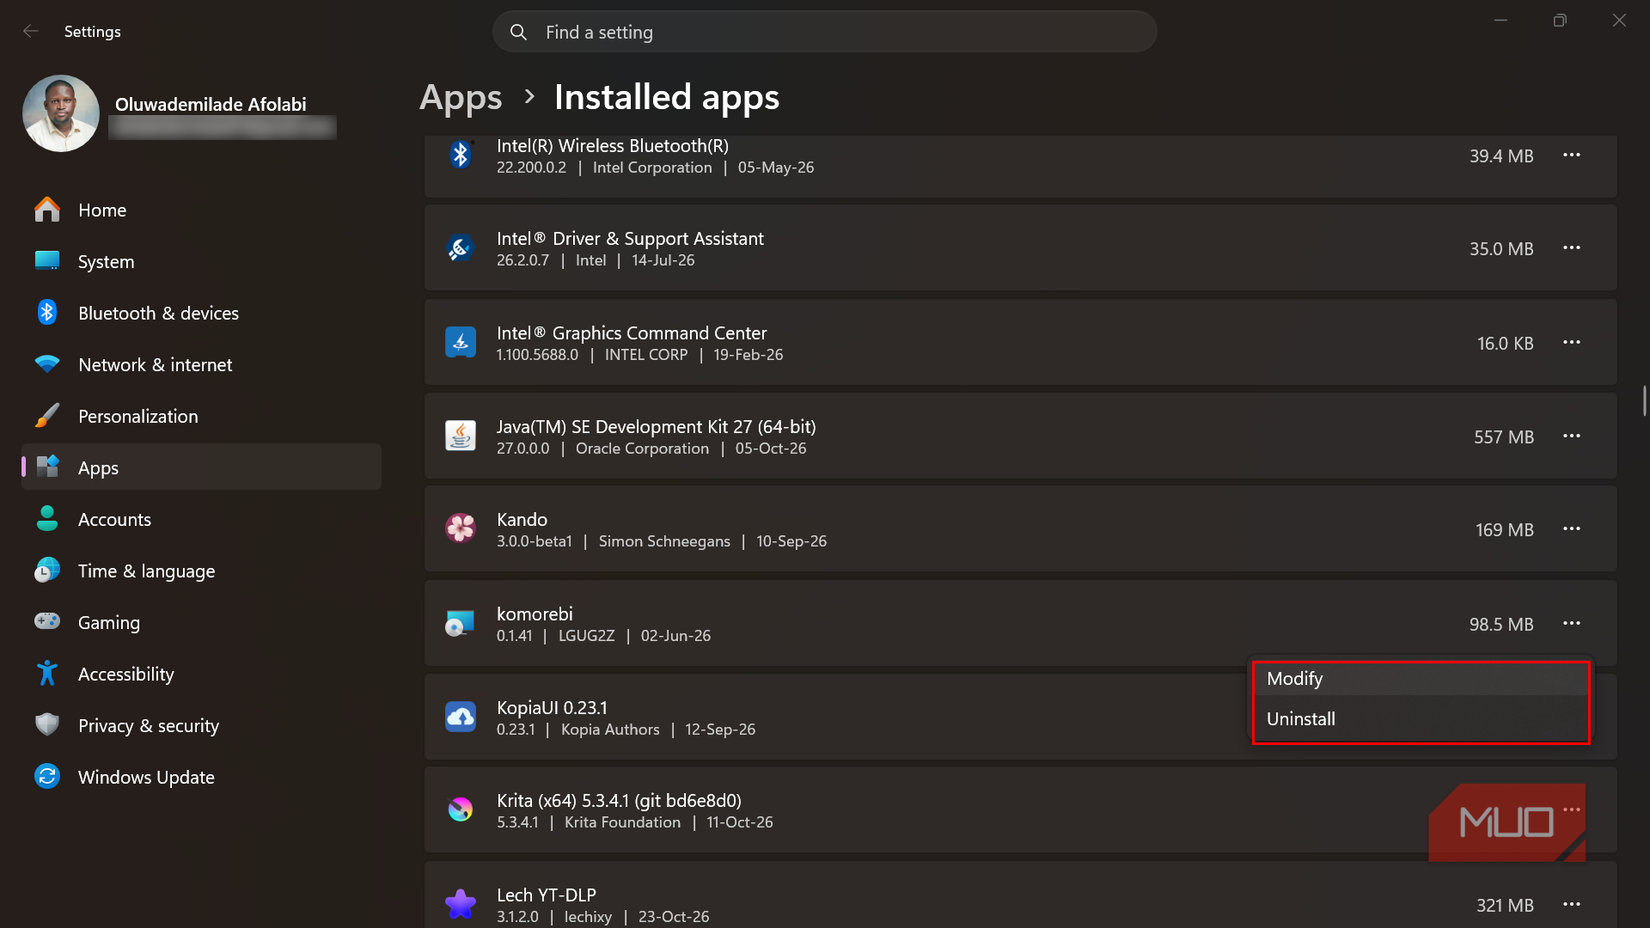The image size is (1650, 928).
Task: Click the Intel Driver & Support Assistant icon
Action: 460,248
